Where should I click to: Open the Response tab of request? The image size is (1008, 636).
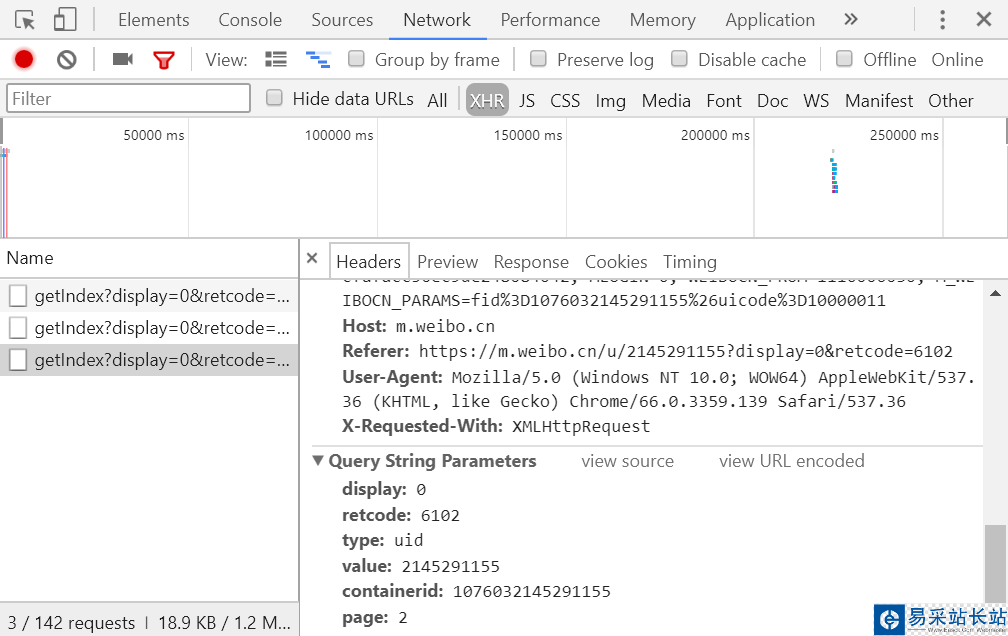pyautogui.click(x=531, y=262)
